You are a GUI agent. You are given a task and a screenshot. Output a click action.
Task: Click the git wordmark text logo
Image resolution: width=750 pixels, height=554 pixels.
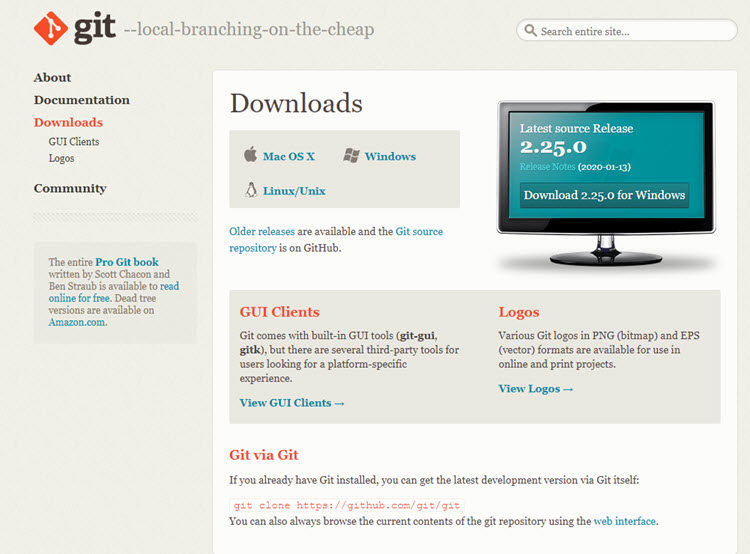point(95,28)
